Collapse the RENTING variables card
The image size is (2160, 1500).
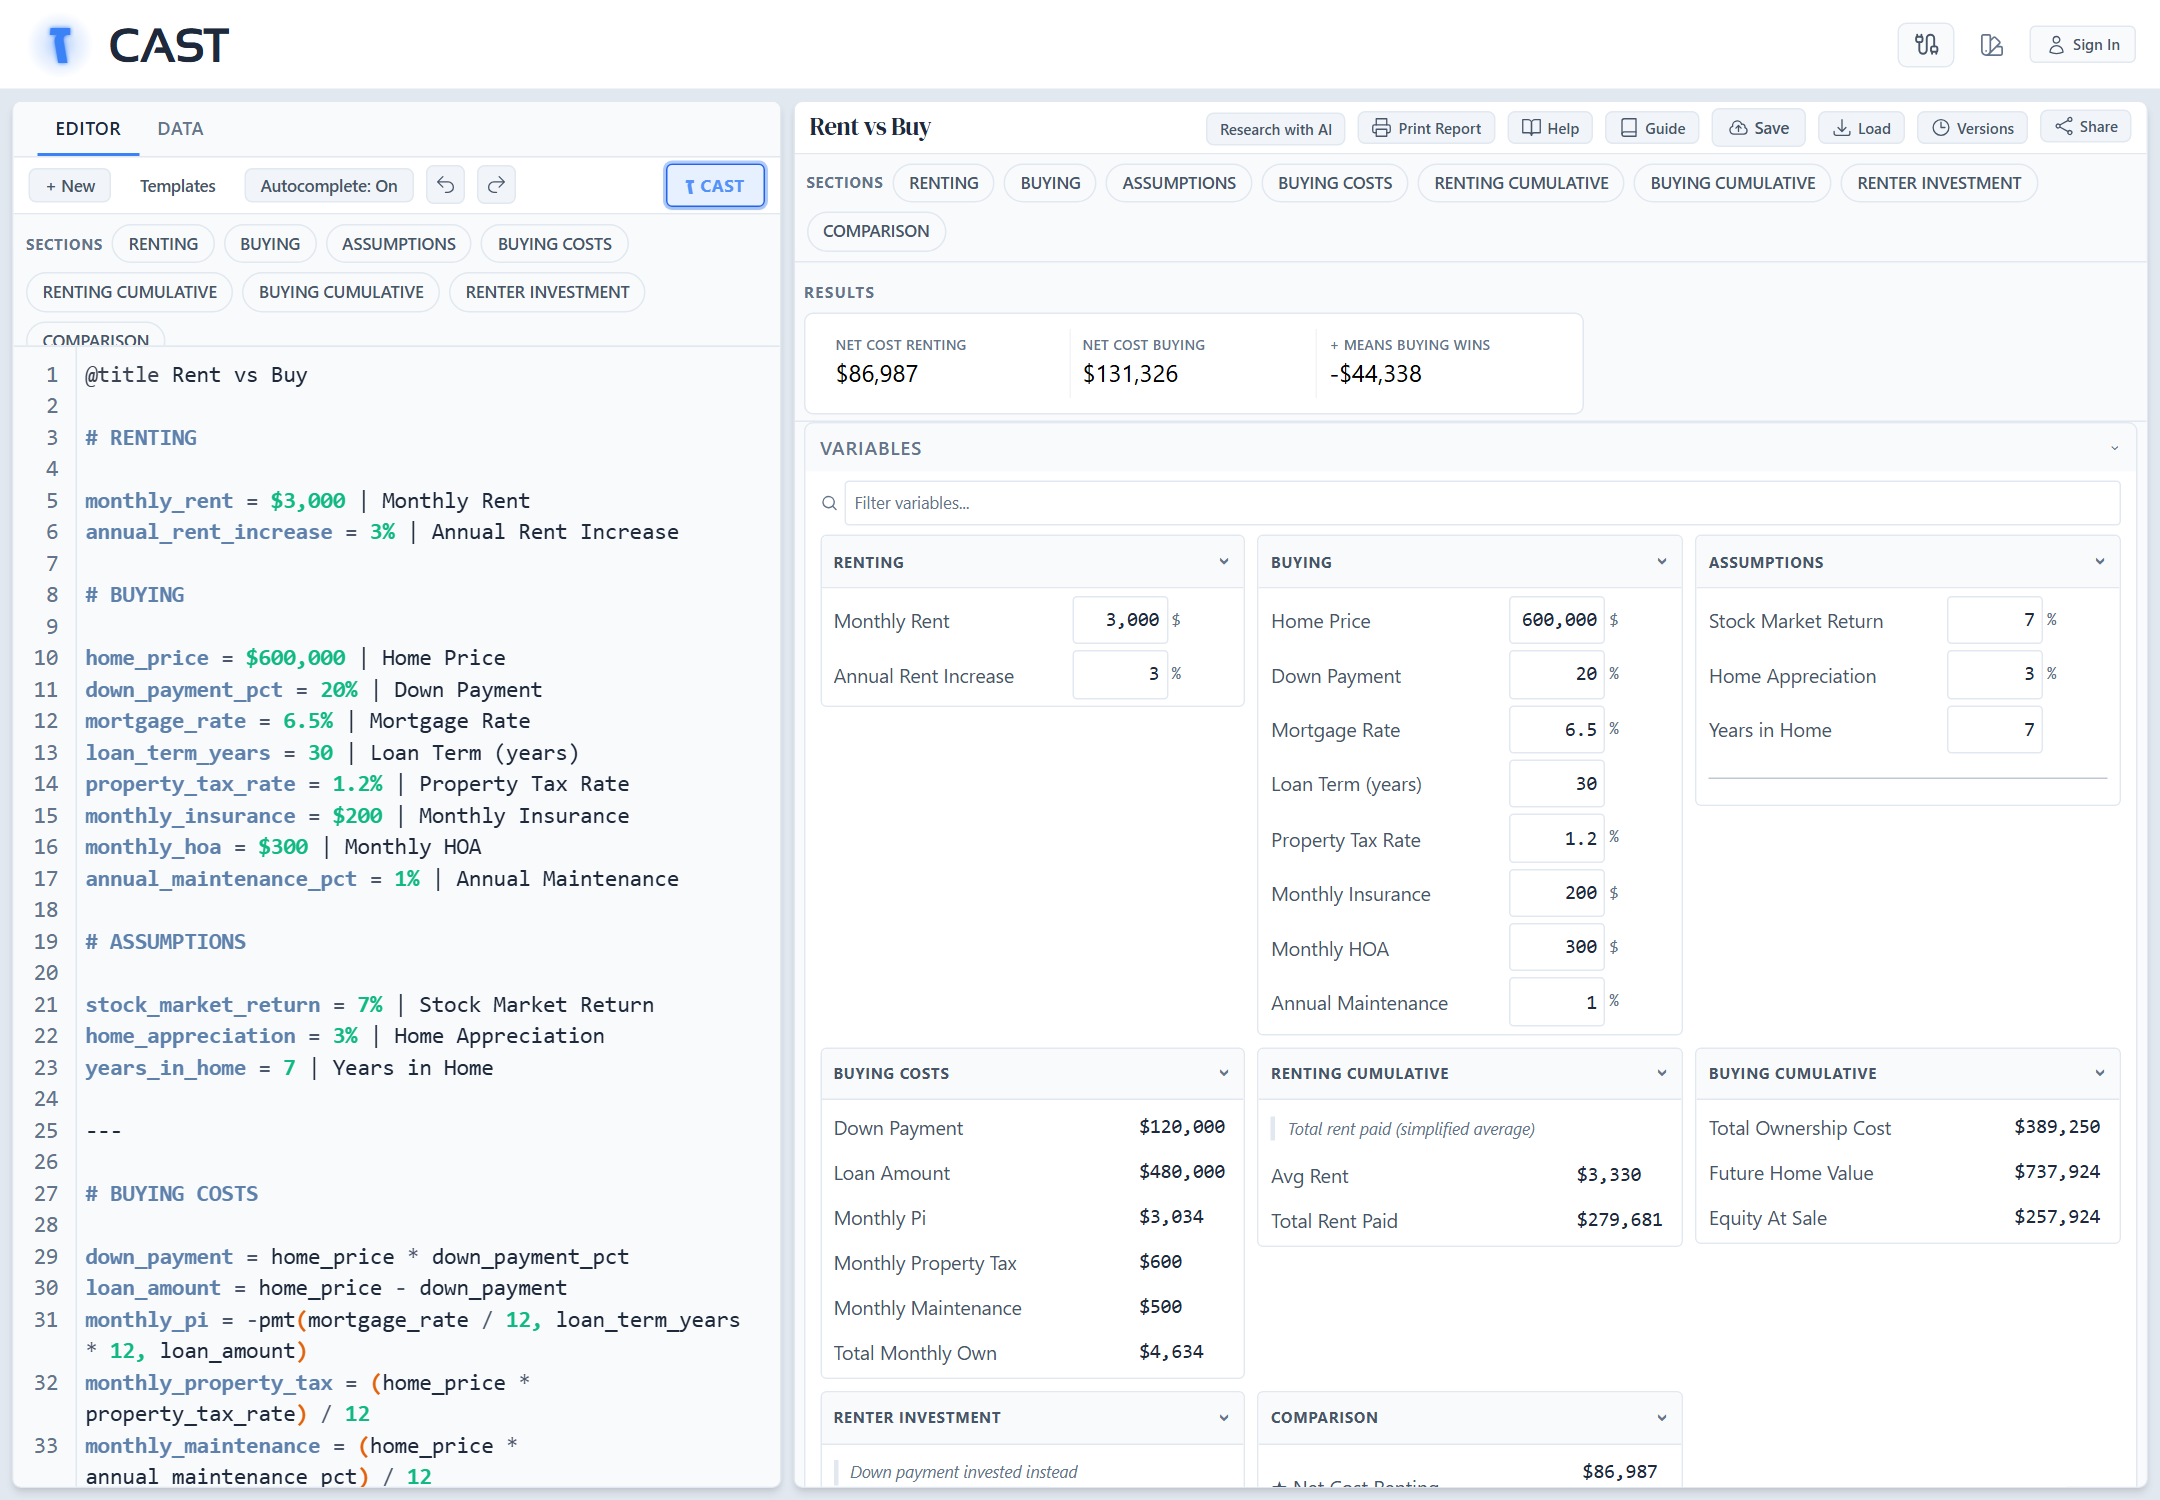click(x=1224, y=562)
